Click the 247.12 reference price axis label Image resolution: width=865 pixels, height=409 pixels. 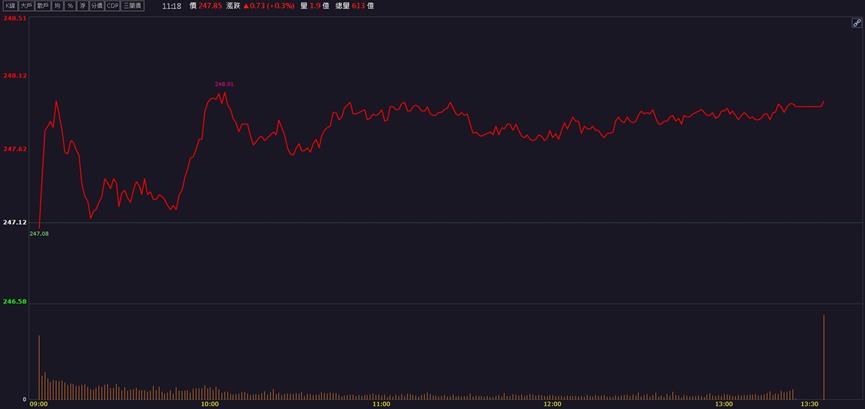pyautogui.click(x=15, y=222)
